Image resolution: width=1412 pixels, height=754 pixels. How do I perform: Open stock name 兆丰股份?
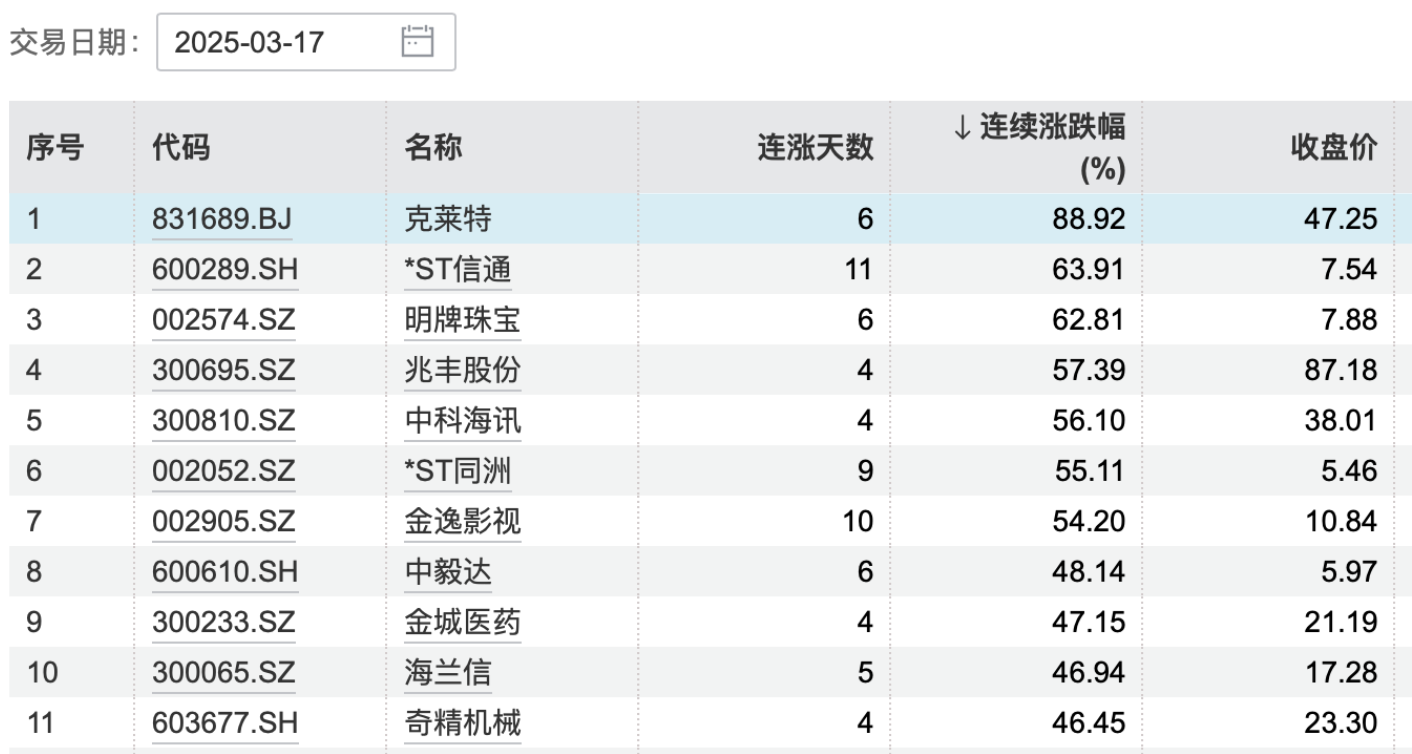tap(462, 370)
